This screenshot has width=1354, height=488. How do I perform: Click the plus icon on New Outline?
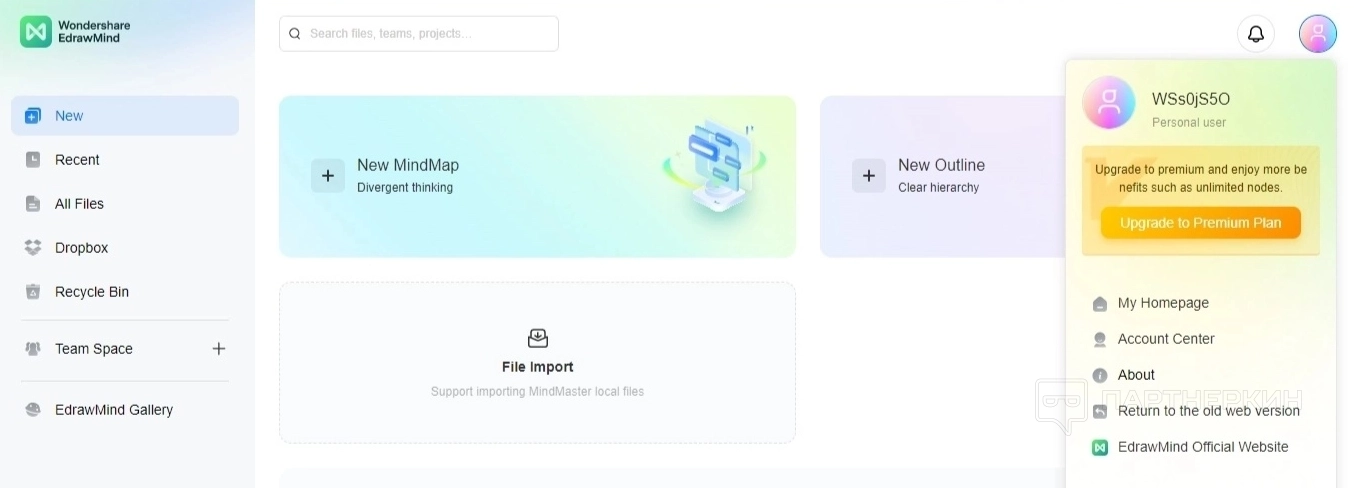[x=869, y=176]
